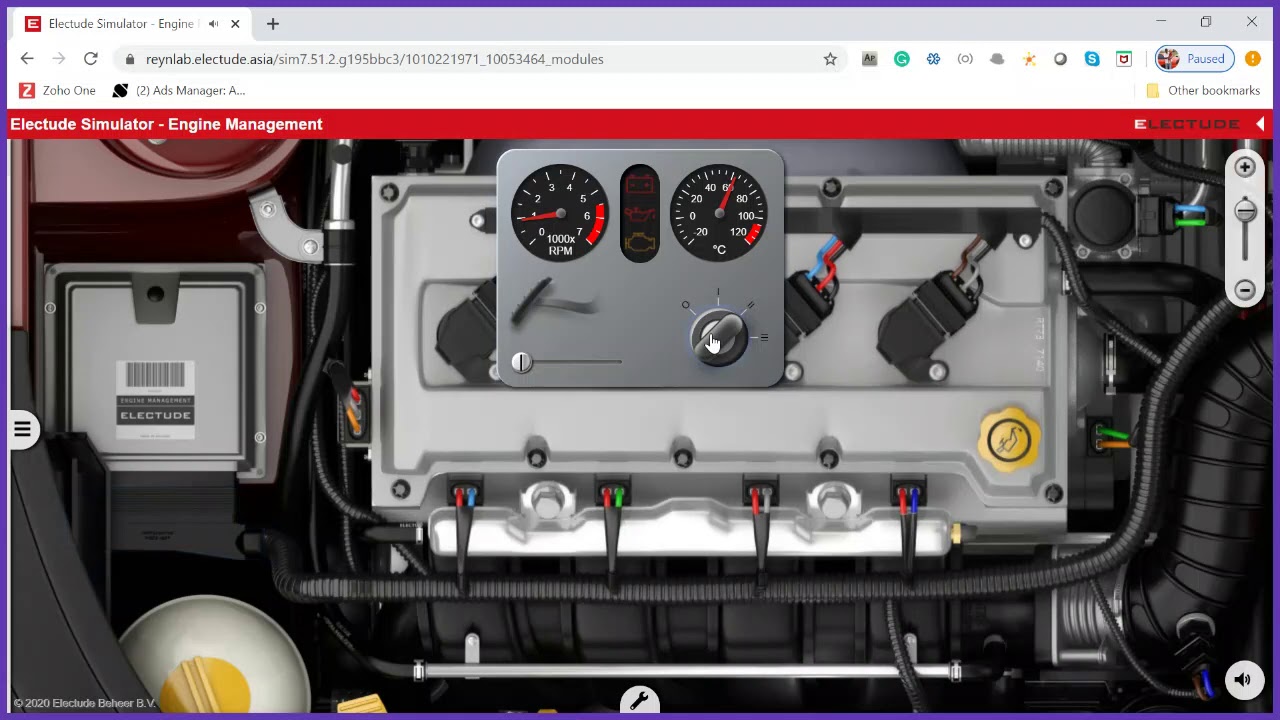Open the McAfee shield extension
This screenshot has height=720, width=1280.
[1124, 59]
